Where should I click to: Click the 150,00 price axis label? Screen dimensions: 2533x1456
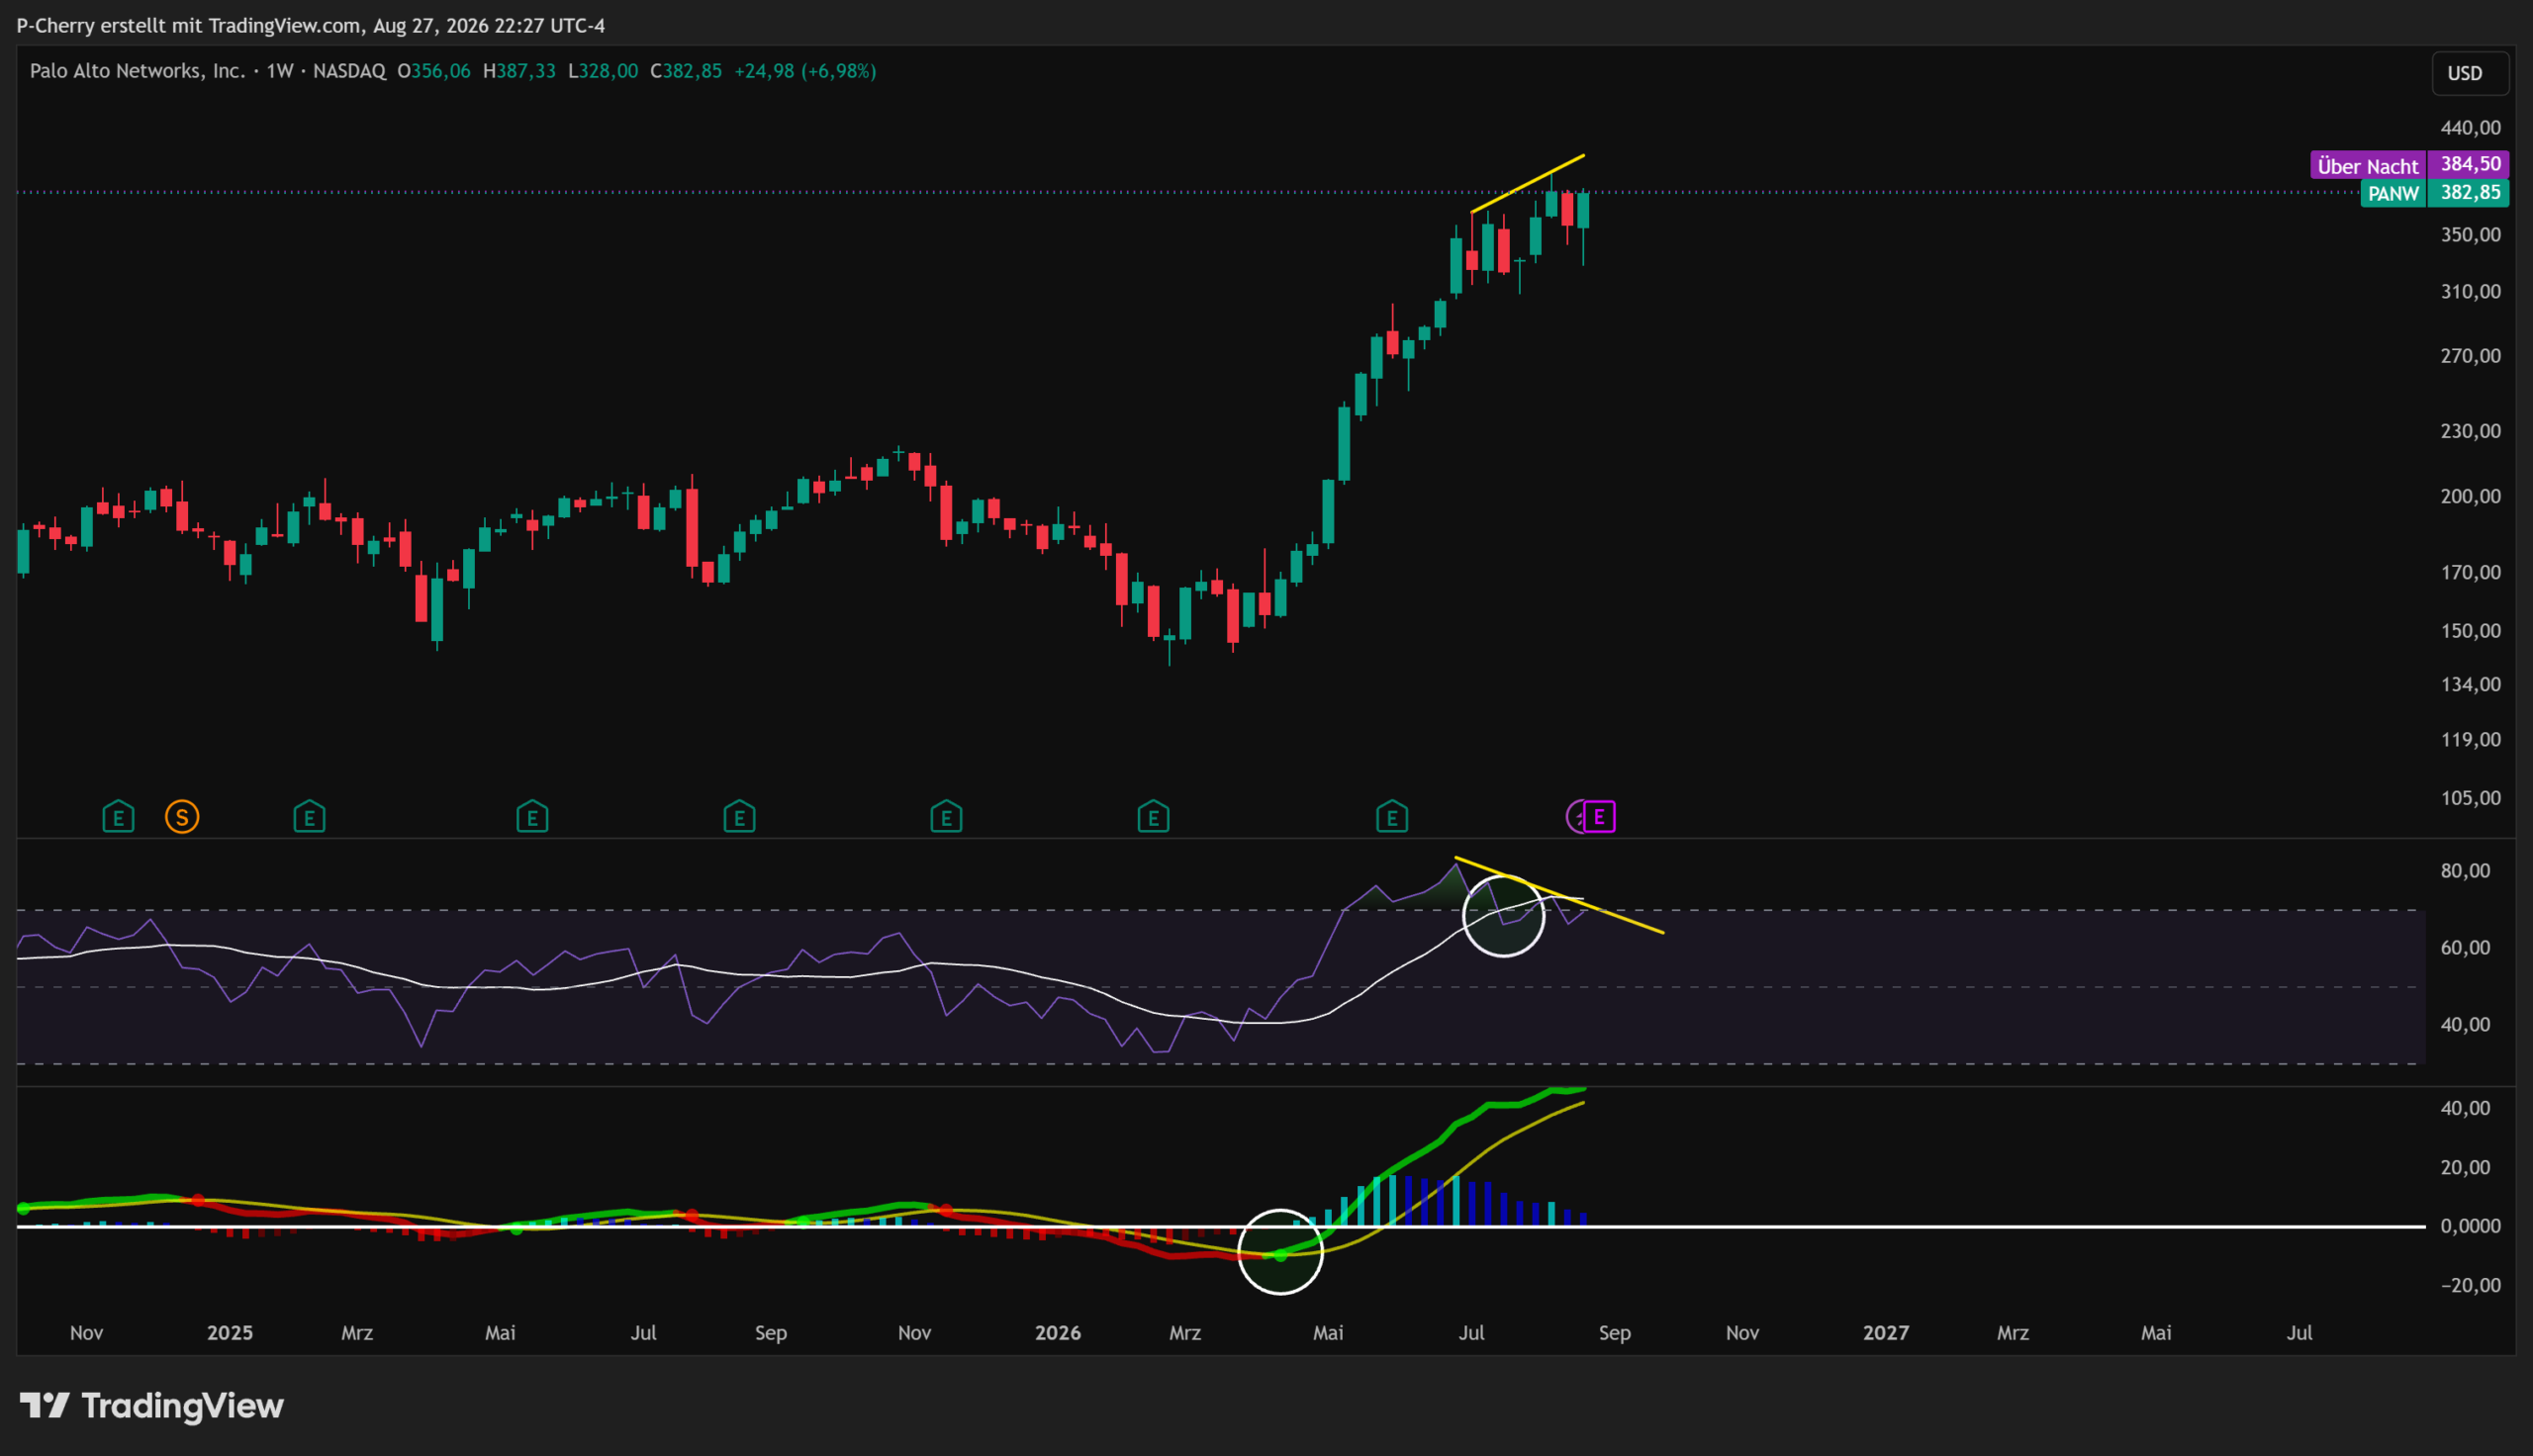coord(2470,631)
